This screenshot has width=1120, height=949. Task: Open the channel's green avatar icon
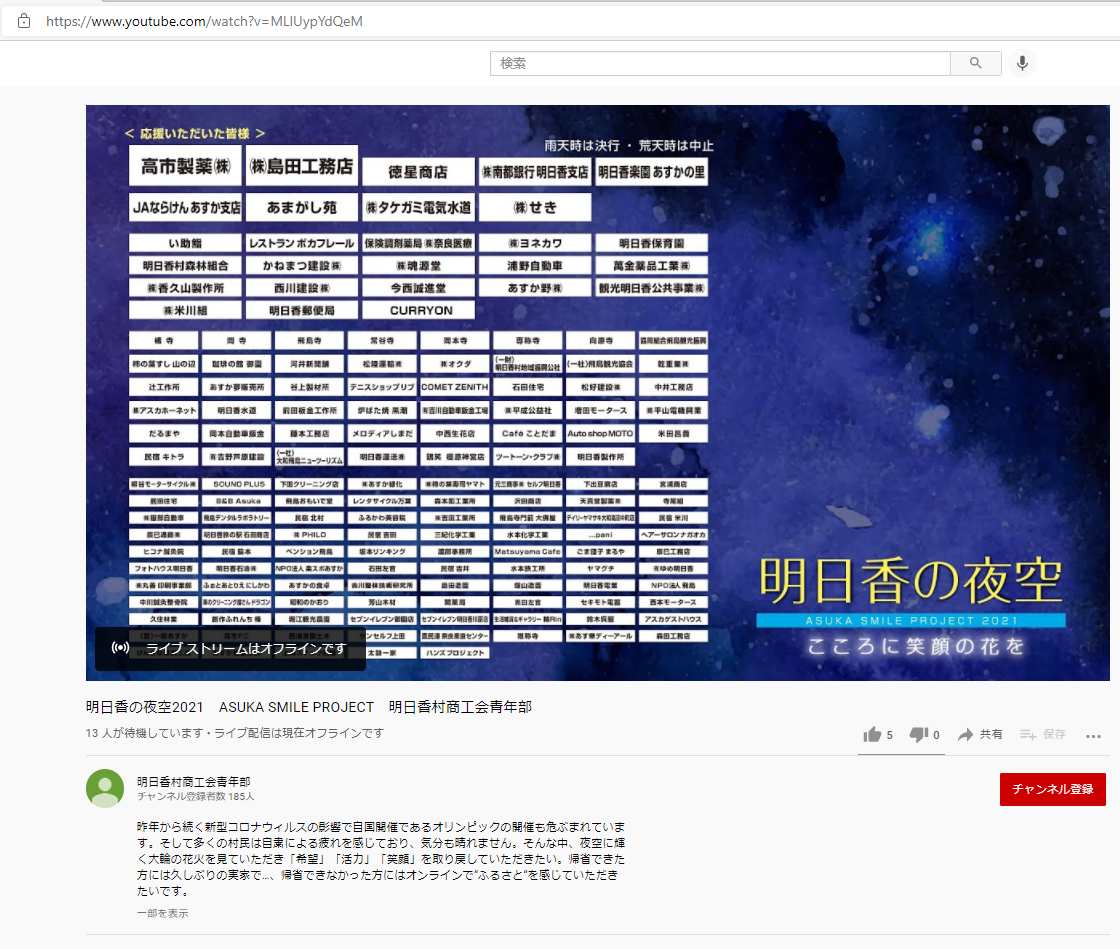click(x=105, y=788)
